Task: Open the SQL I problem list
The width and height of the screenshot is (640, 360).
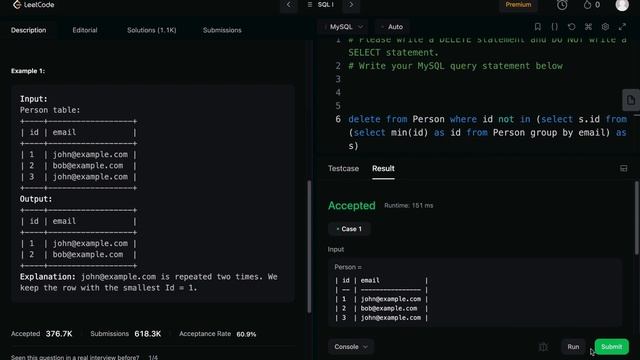Action: [320, 5]
